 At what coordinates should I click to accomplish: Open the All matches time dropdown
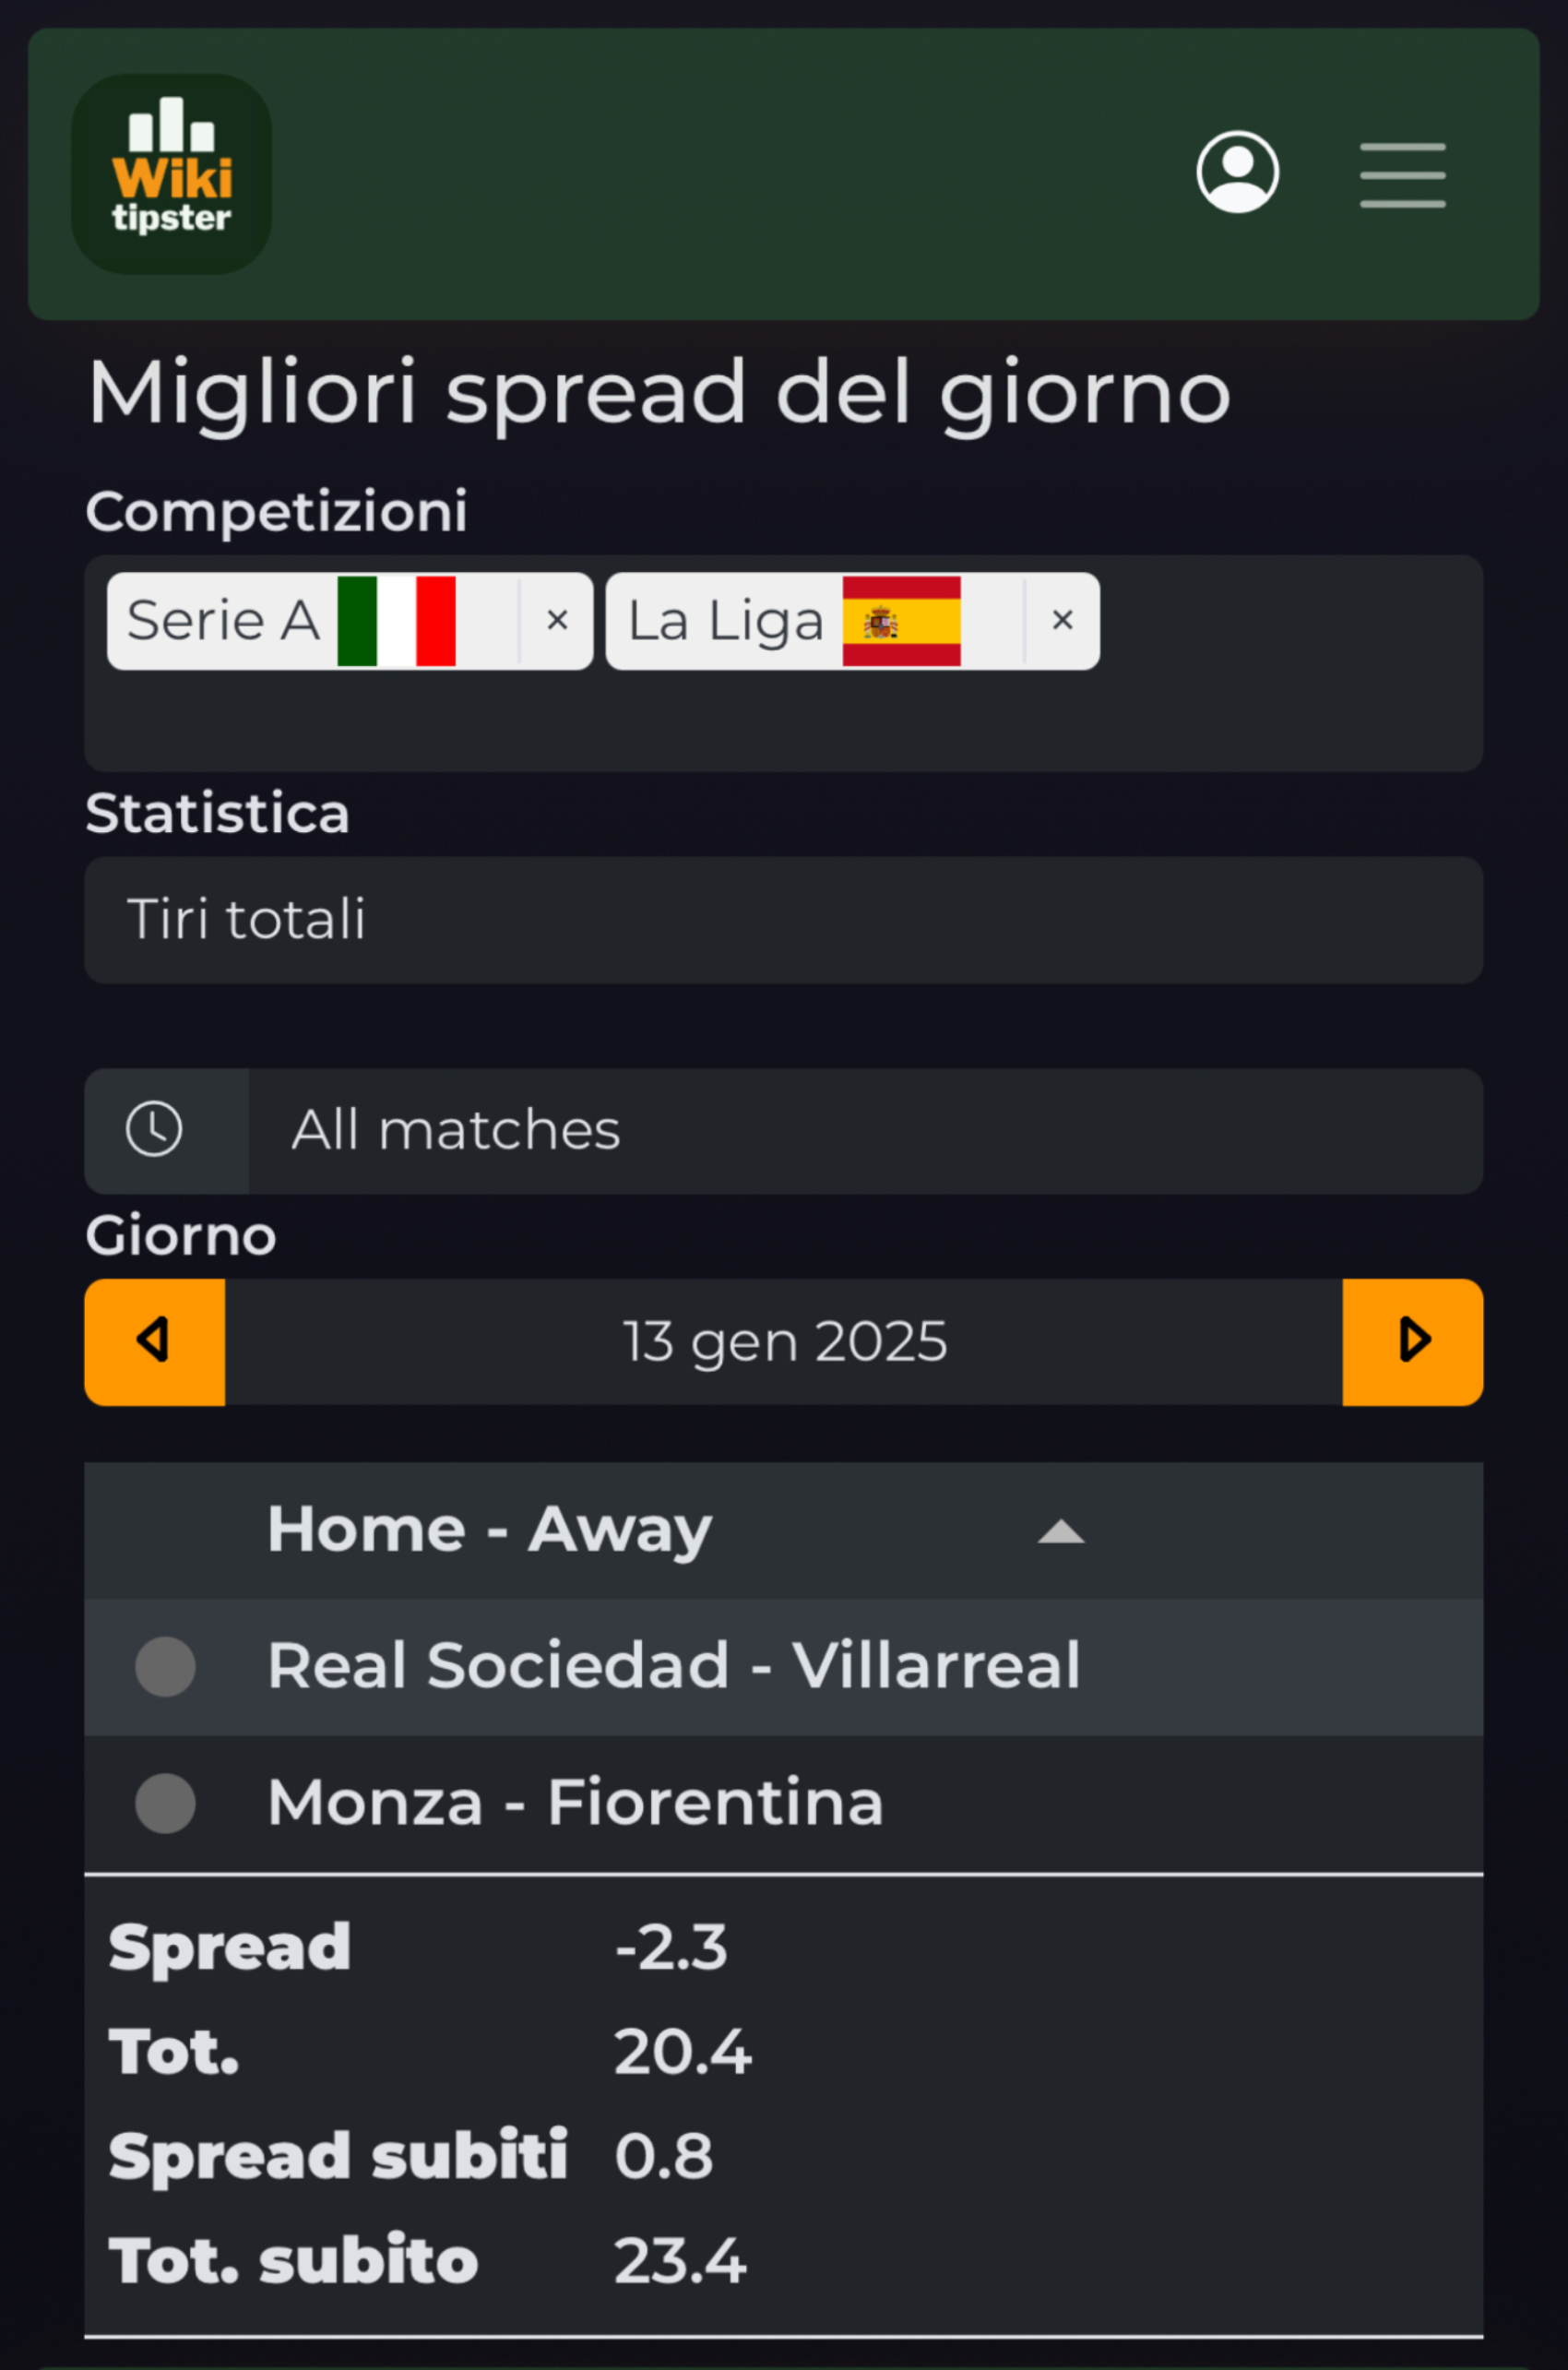866,1130
